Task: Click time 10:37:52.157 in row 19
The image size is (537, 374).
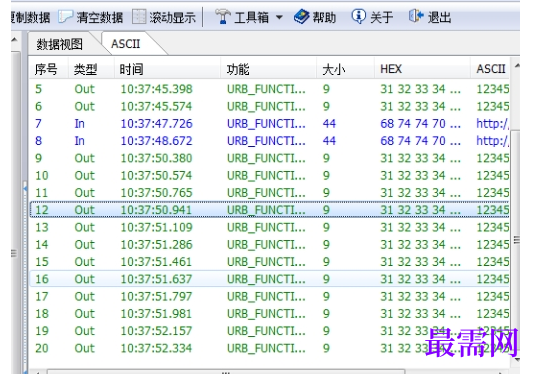Action: click(x=156, y=331)
